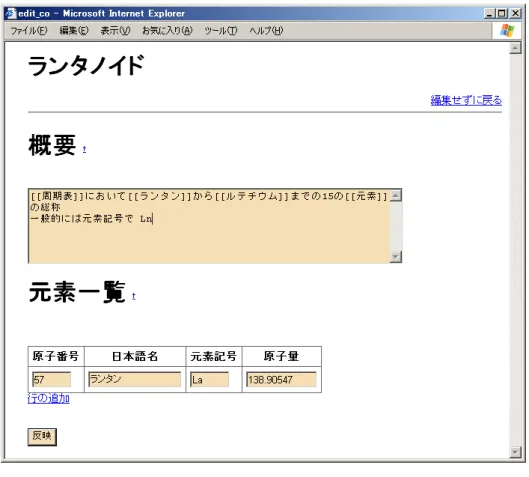Open the ツール(T) menu
The height and width of the screenshot is (477, 529).
pos(221,31)
